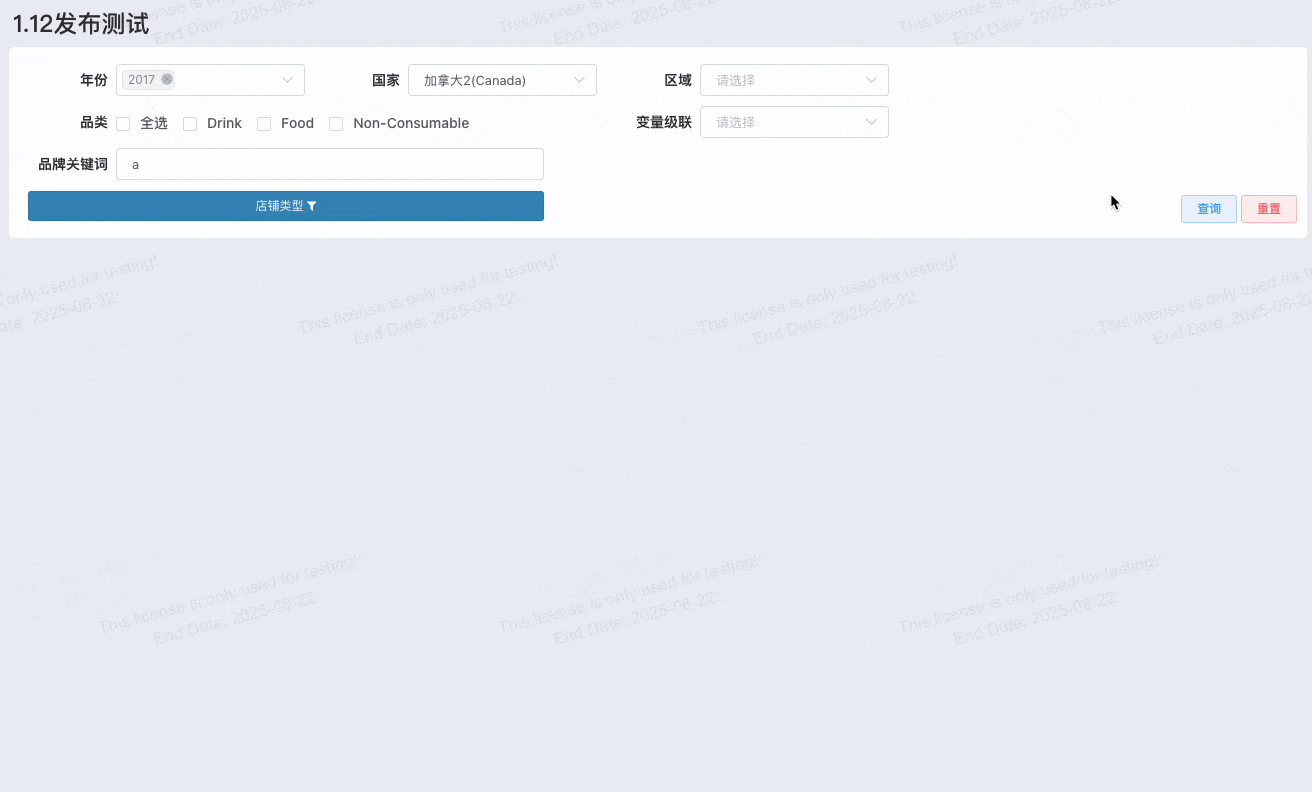Click the Non-Consumable label text
This screenshot has height=792, width=1312.
point(411,123)
